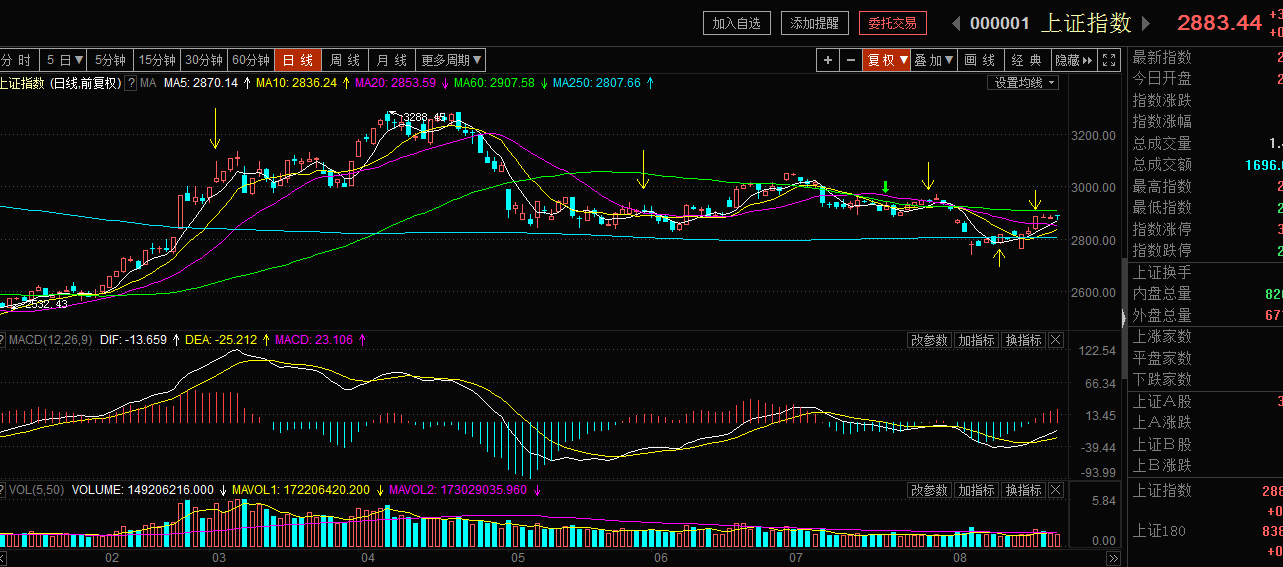Viewport: 1283px width, 567px height.
Task: Switch to 月线 monthly chart tab
Action: 392,60
